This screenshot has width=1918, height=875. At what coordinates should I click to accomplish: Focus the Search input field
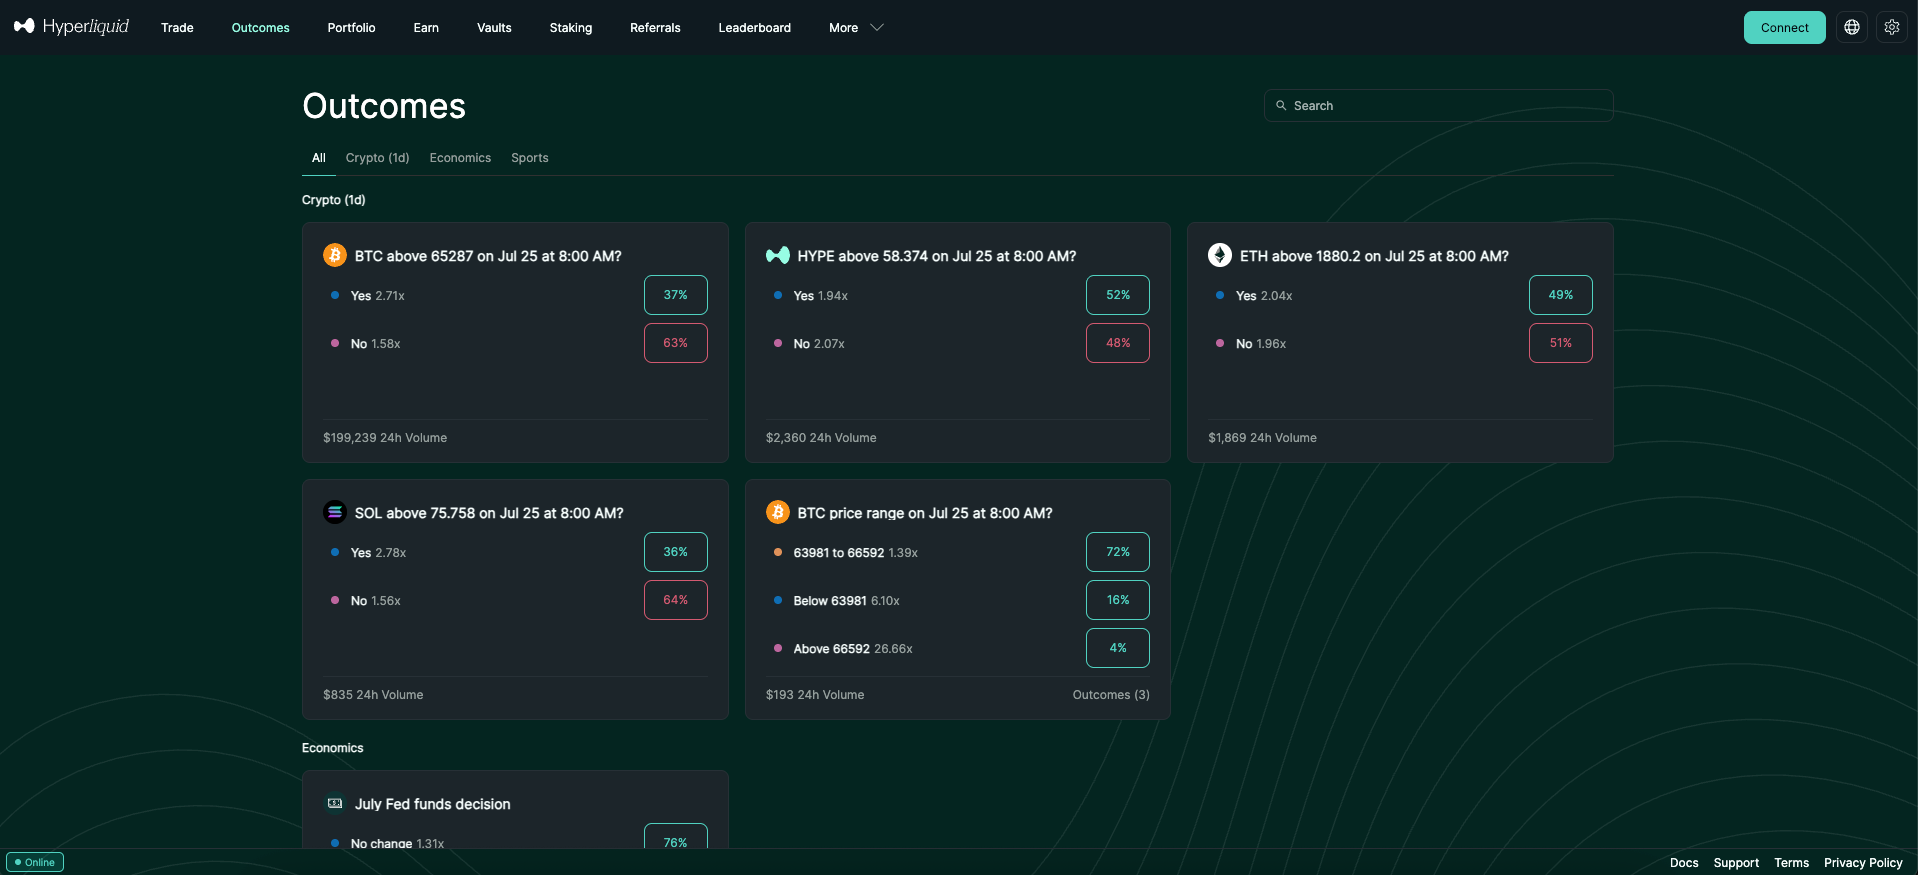point(1438,105)
